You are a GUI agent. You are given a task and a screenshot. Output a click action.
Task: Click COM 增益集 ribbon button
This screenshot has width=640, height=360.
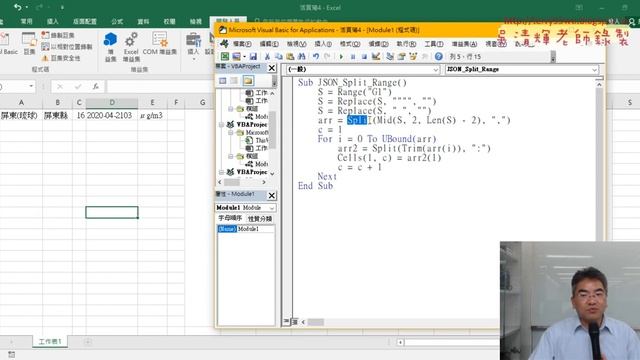(160, 43)
